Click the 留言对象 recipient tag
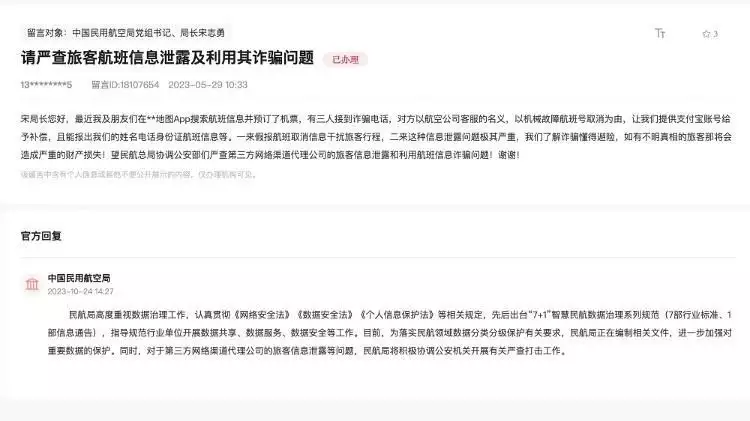Screen dimensions: 750x421 pos(126,33)
